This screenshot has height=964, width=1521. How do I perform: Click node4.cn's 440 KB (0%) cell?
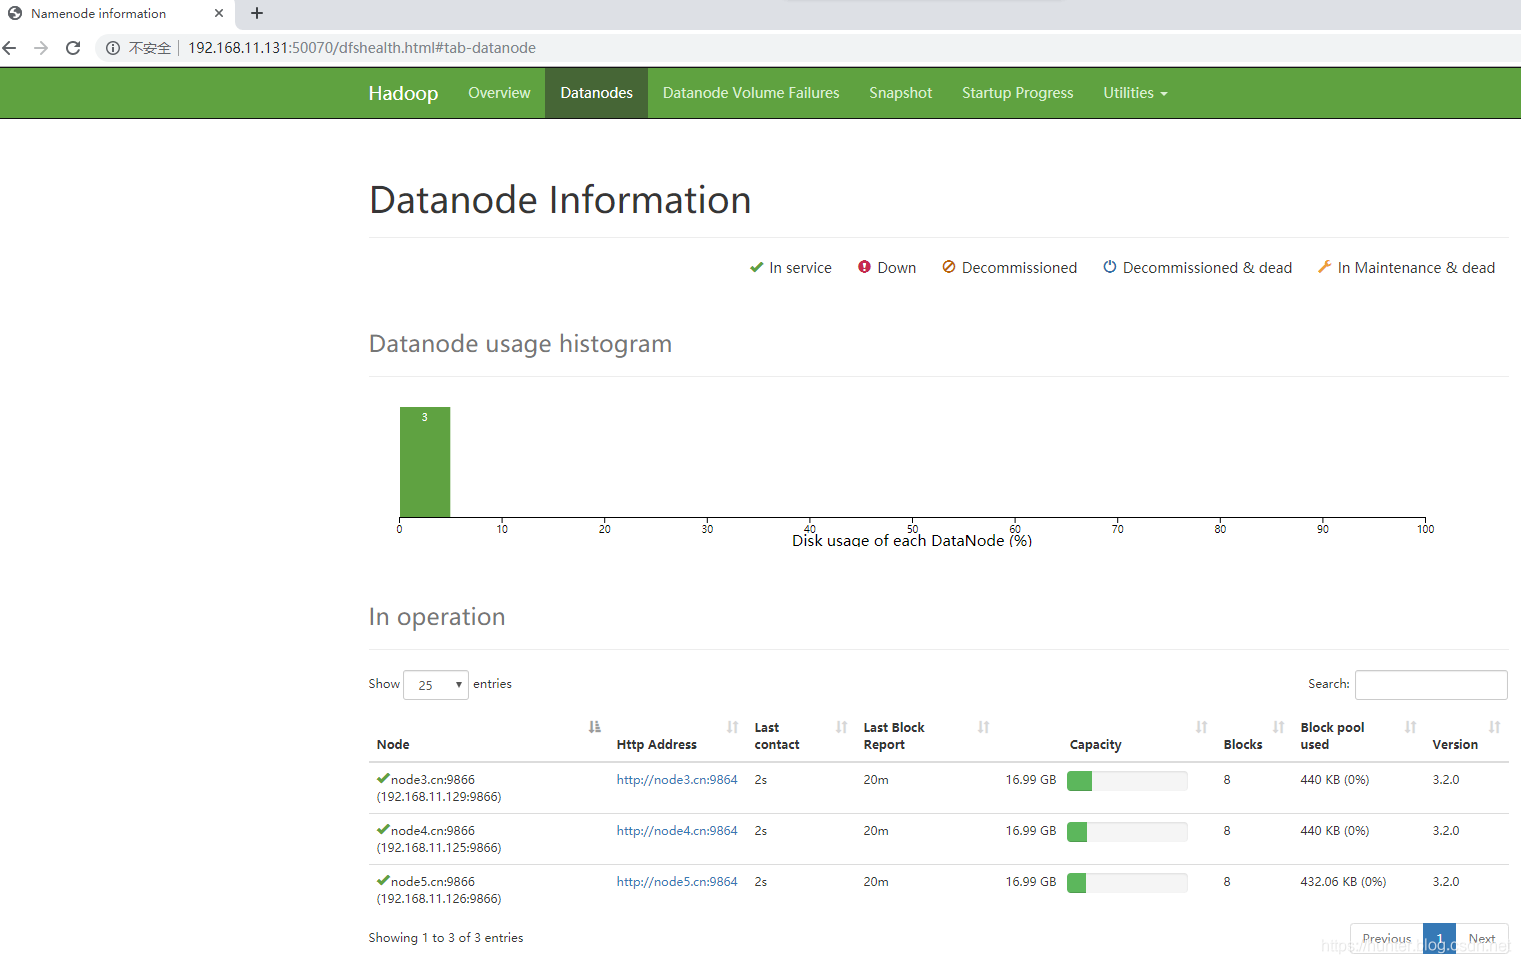[1335, 831]
